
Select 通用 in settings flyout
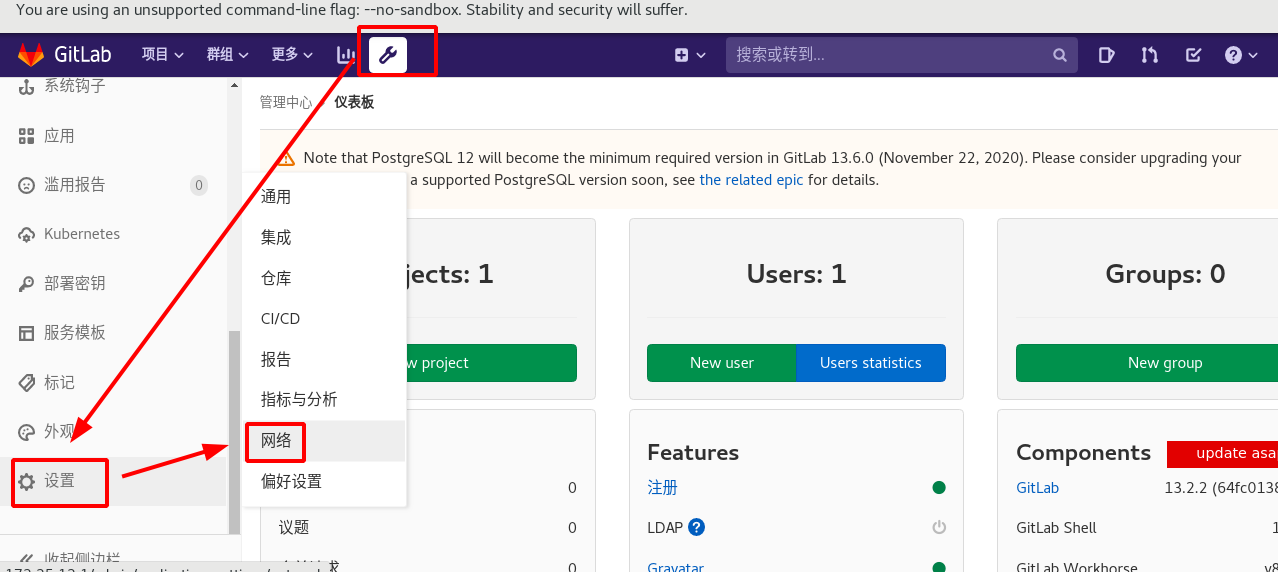(325, 197)
